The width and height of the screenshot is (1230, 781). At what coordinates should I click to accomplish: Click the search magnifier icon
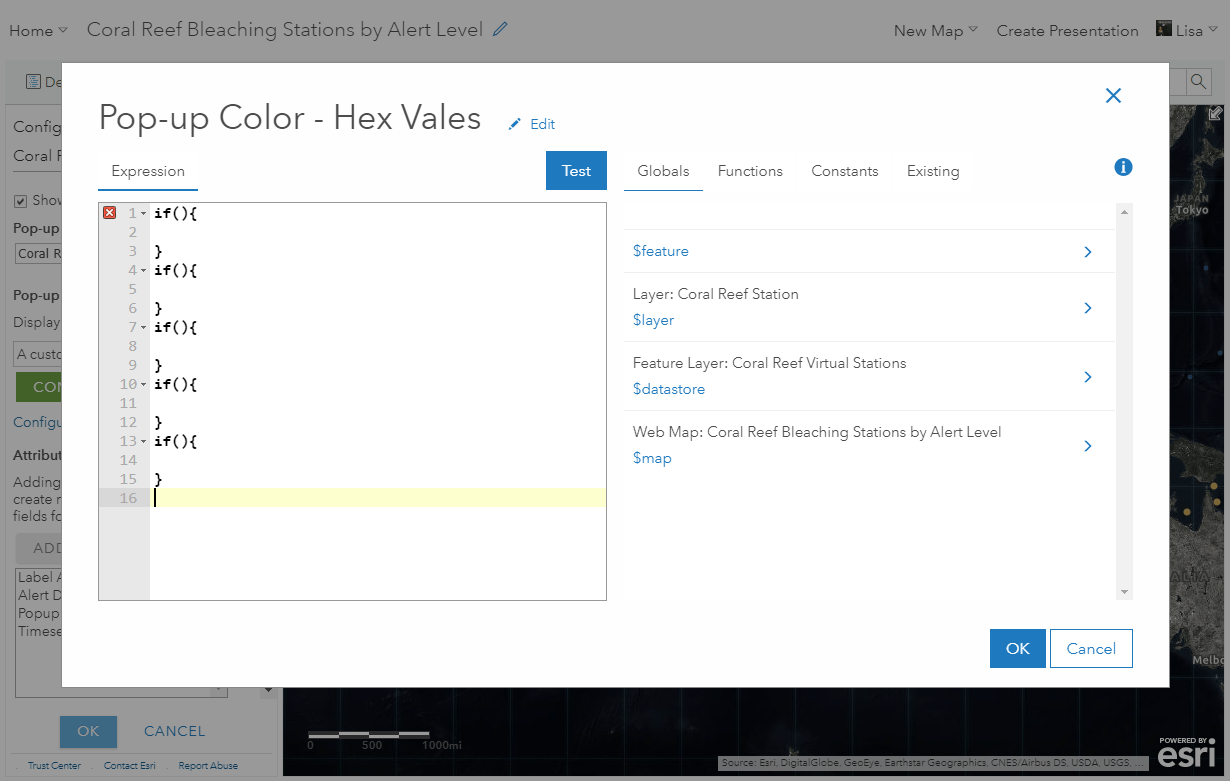(1197, 82)
